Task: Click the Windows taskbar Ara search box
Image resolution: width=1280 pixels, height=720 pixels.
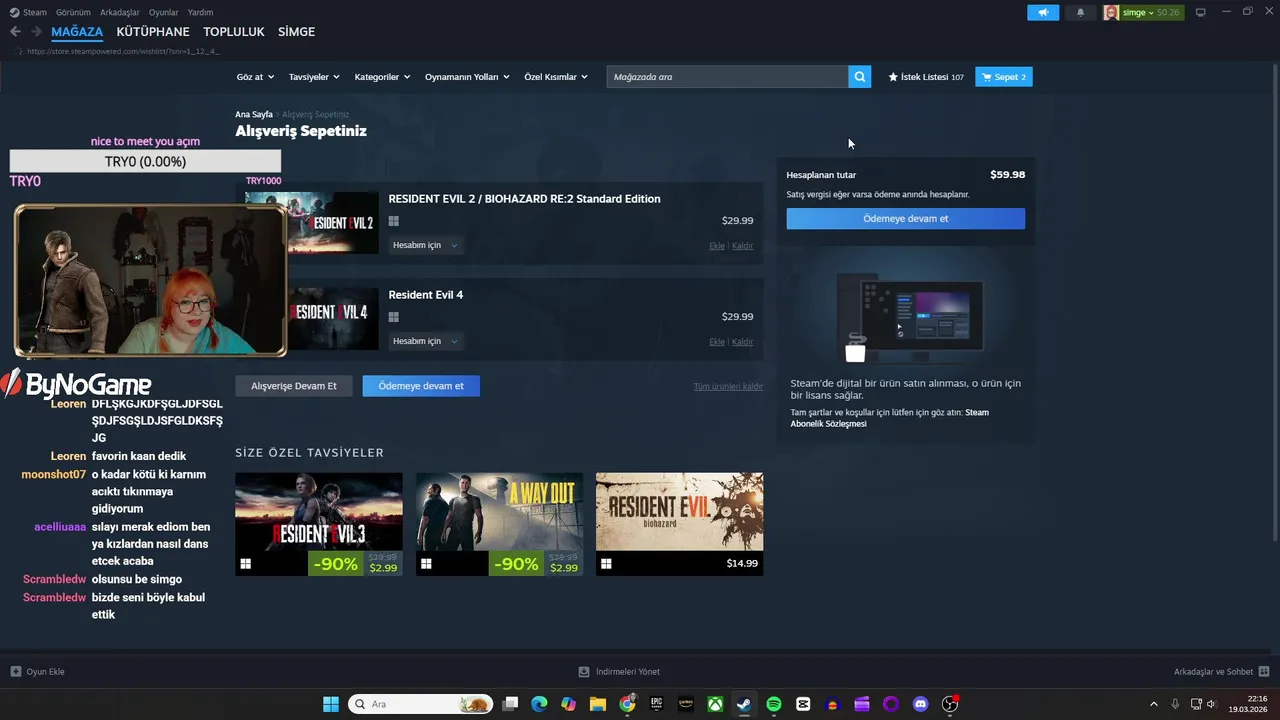Action: click(x=420, y=704)
